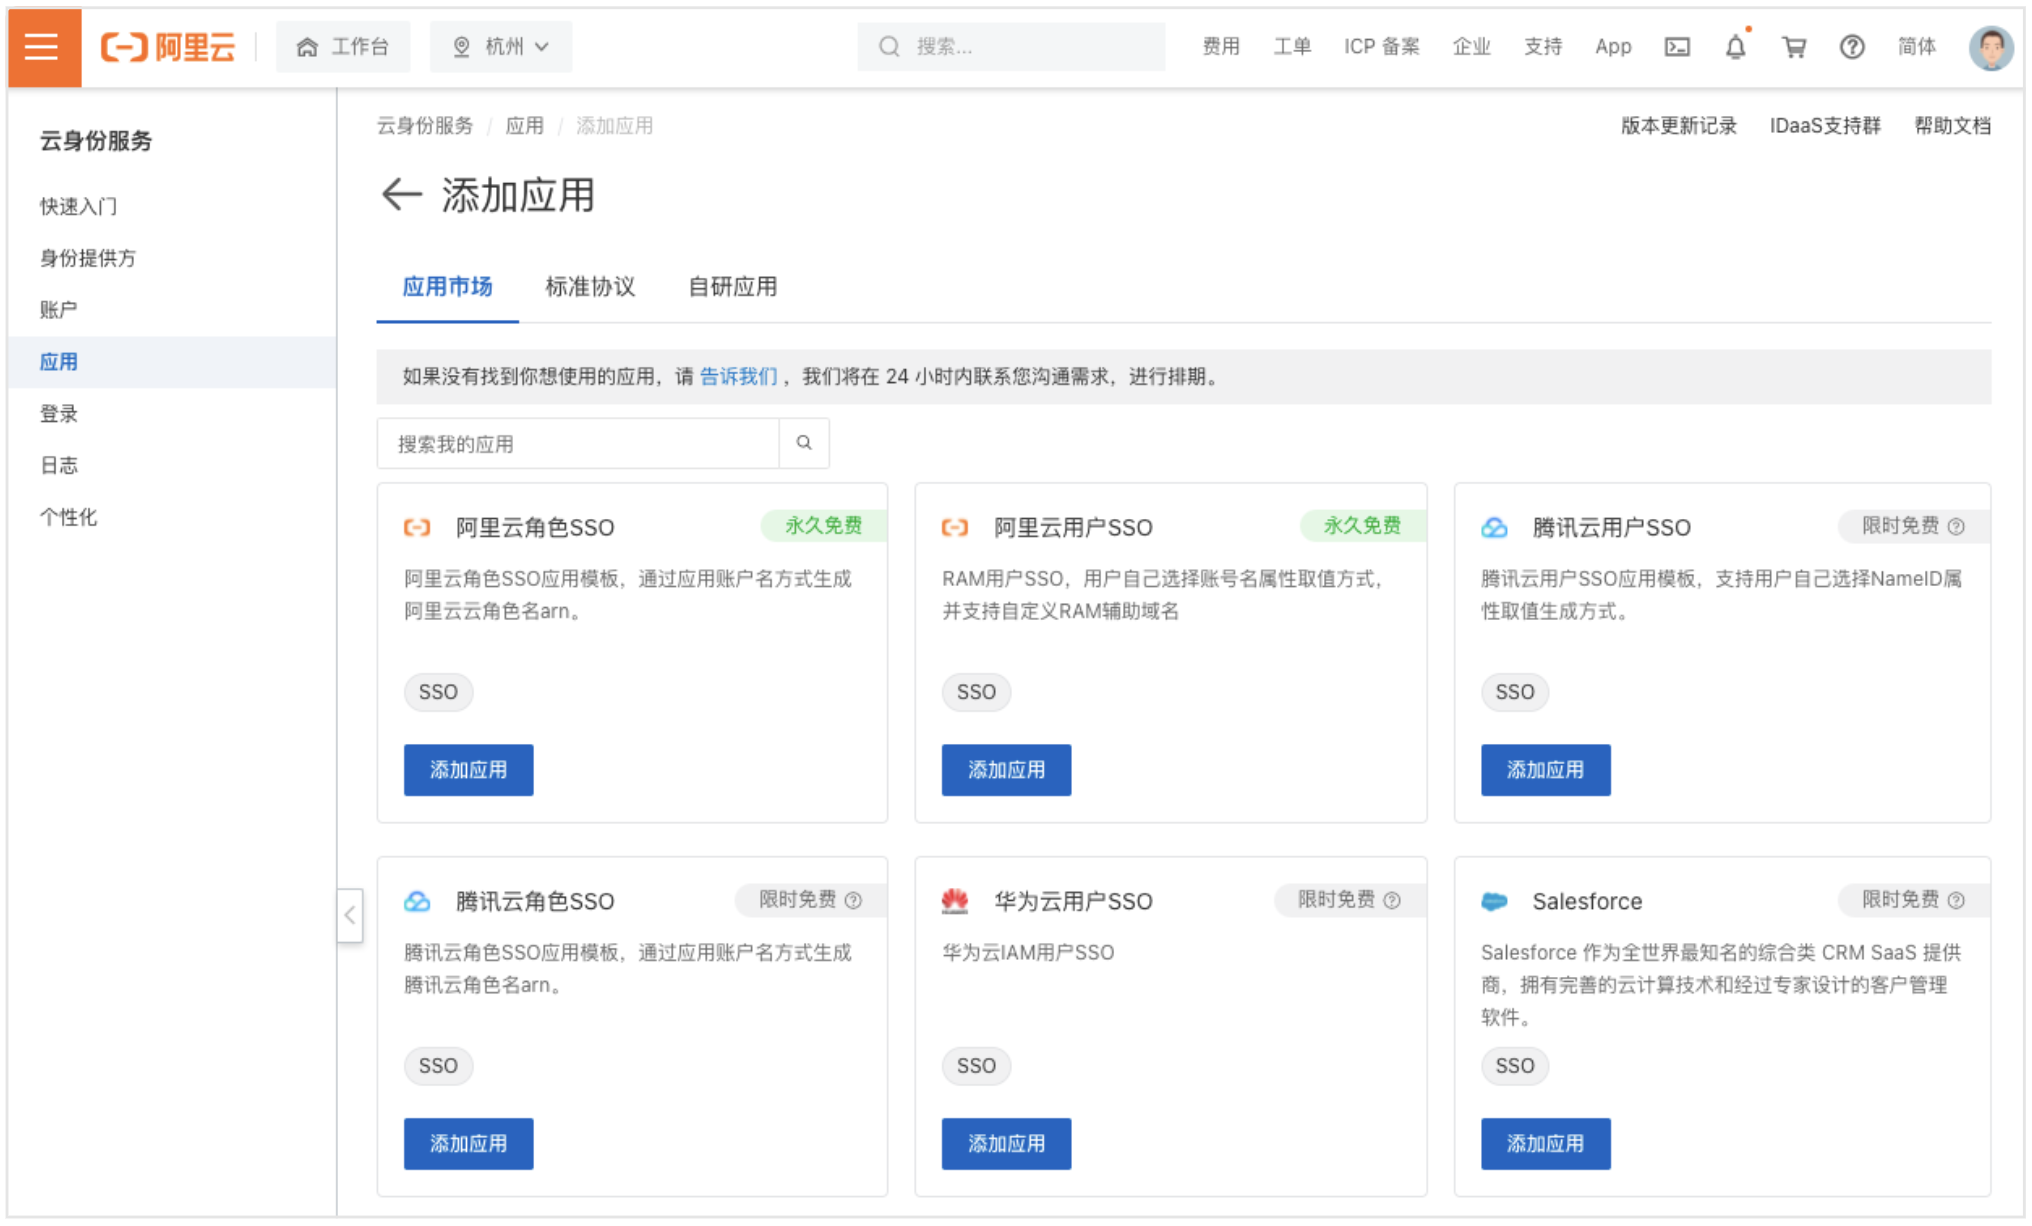Open the 工单 menu
This screenshot has width=2032, height=1226.
click(1291, 47)
